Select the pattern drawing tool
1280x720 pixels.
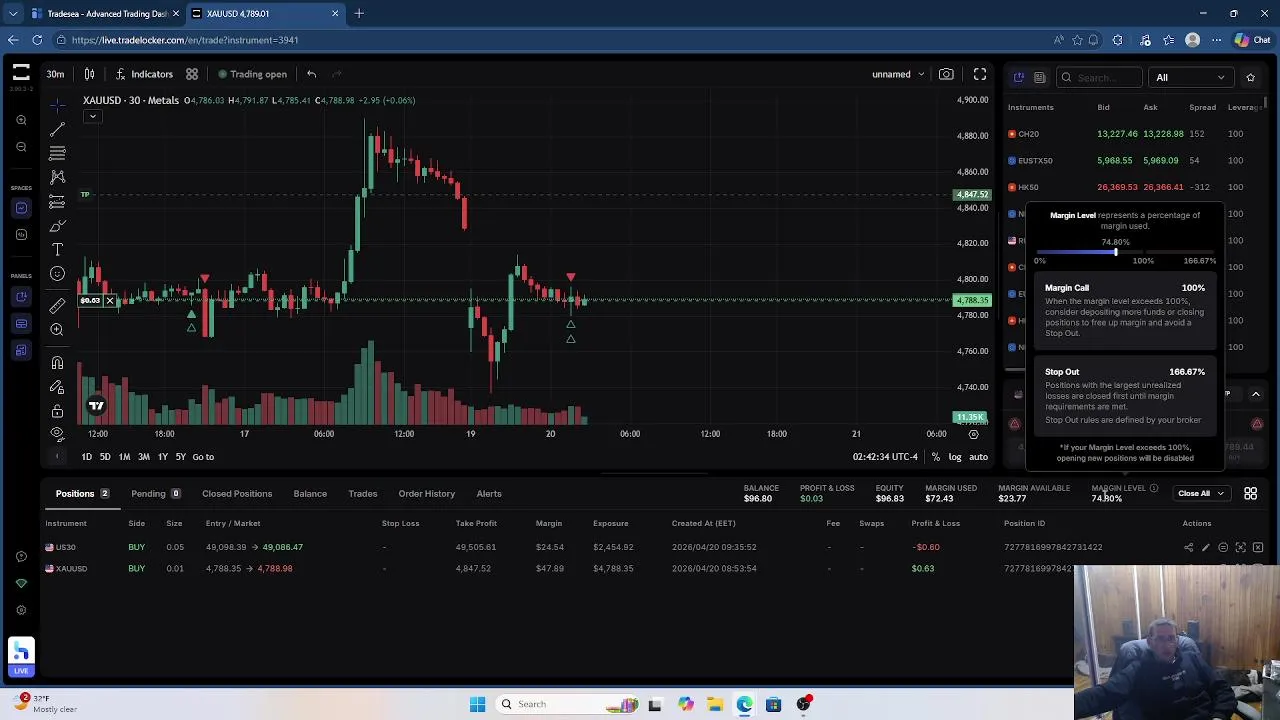click(57, 177)
